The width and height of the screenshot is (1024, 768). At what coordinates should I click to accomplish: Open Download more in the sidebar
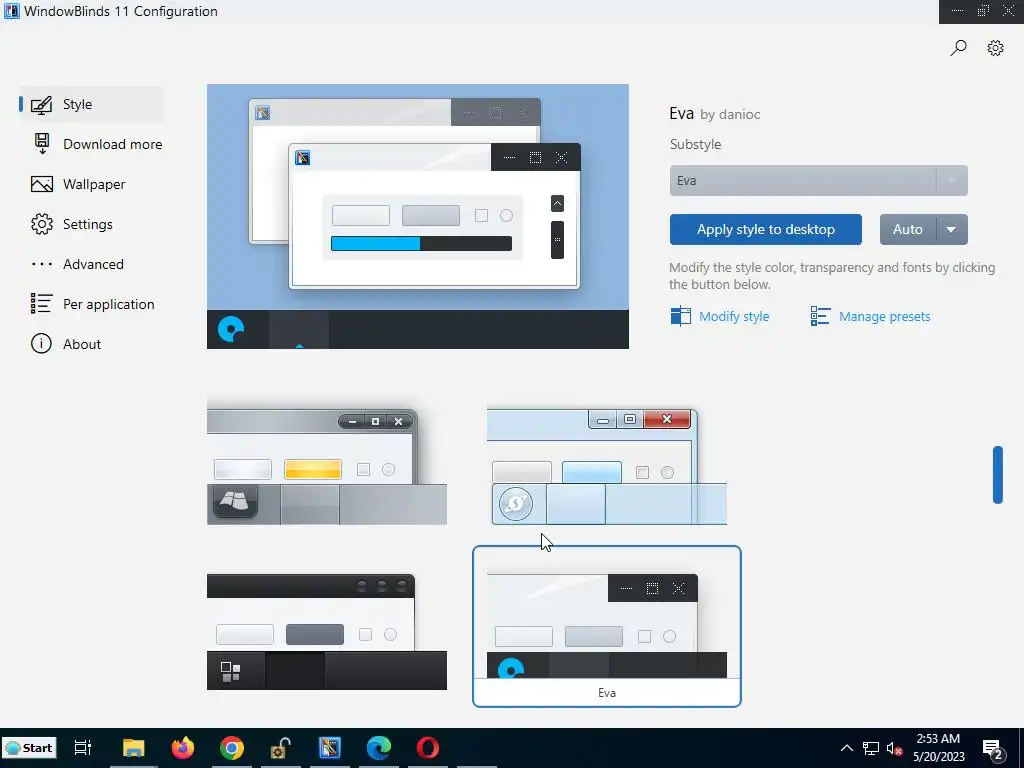97,144
